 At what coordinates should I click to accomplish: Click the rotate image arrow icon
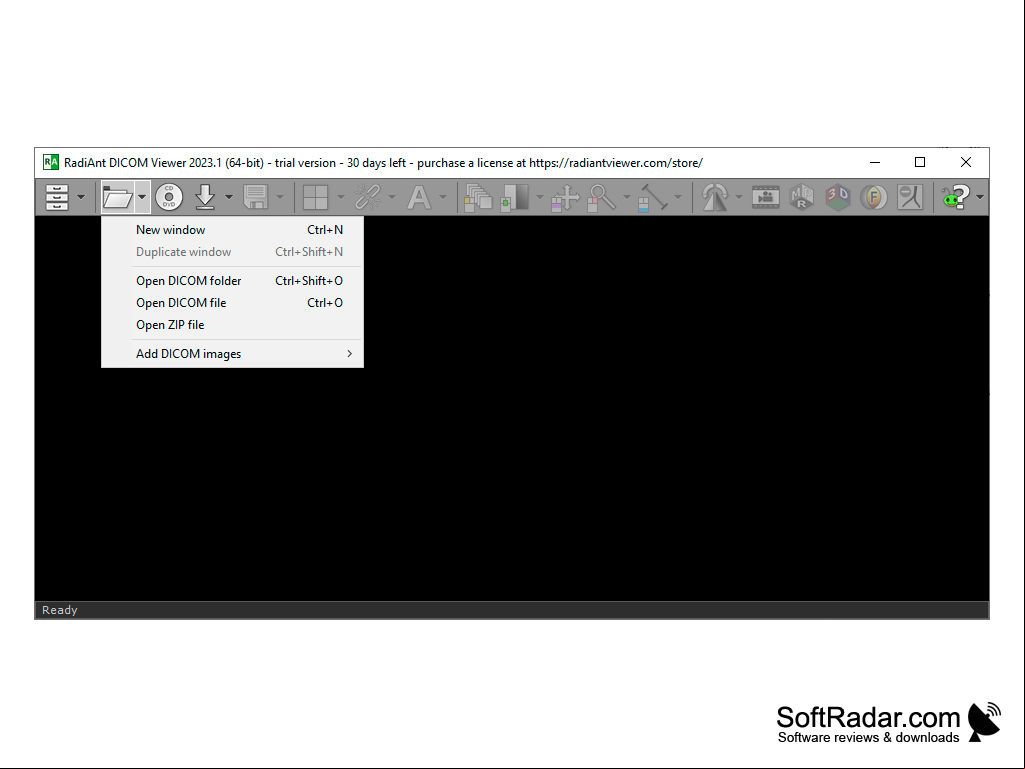click(714, 197)
